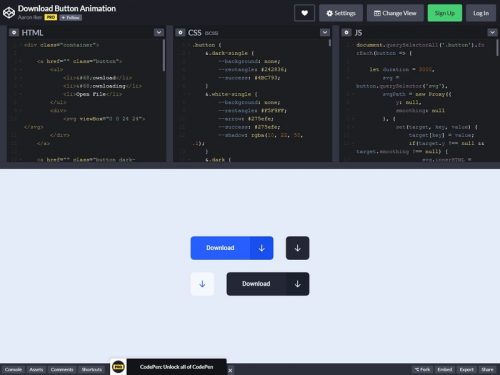Expand the JS panel dropdown chevron

(x=492, y=32)
